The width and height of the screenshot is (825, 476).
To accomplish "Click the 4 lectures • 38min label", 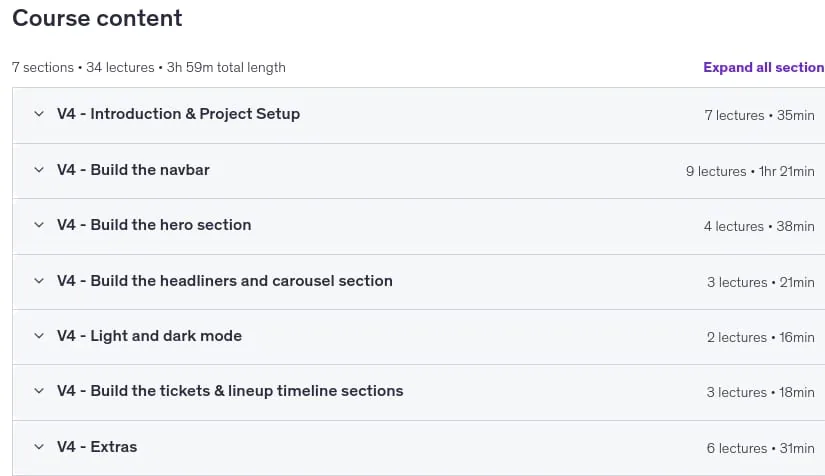I will [759, 226].
